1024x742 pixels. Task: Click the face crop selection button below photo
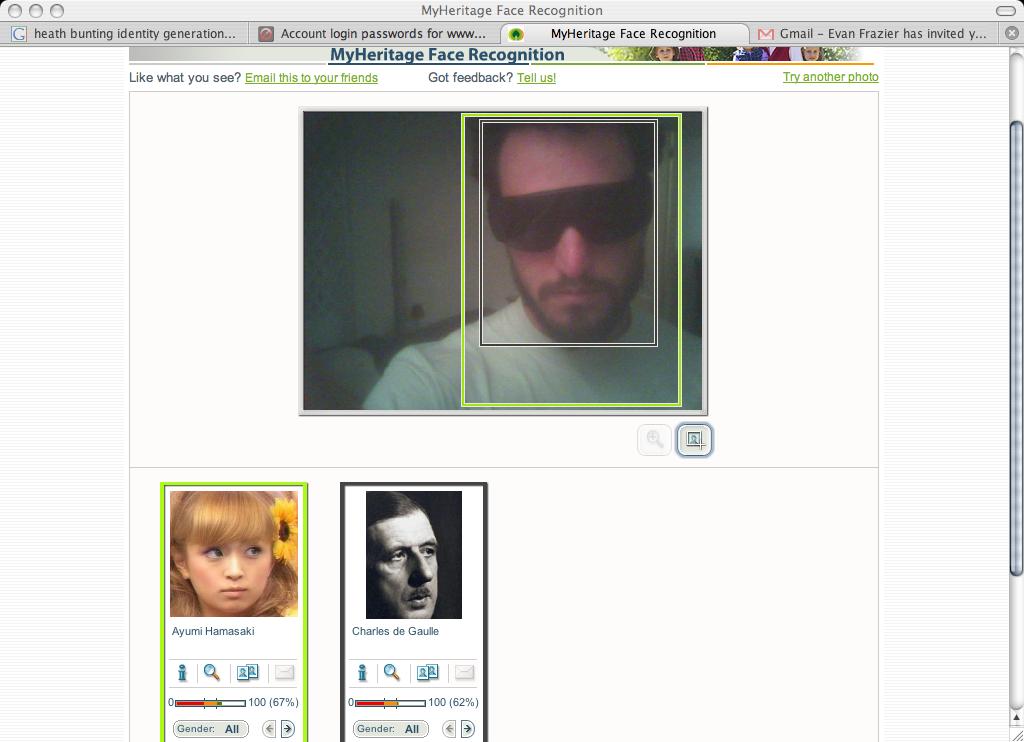tap(694, 440)
